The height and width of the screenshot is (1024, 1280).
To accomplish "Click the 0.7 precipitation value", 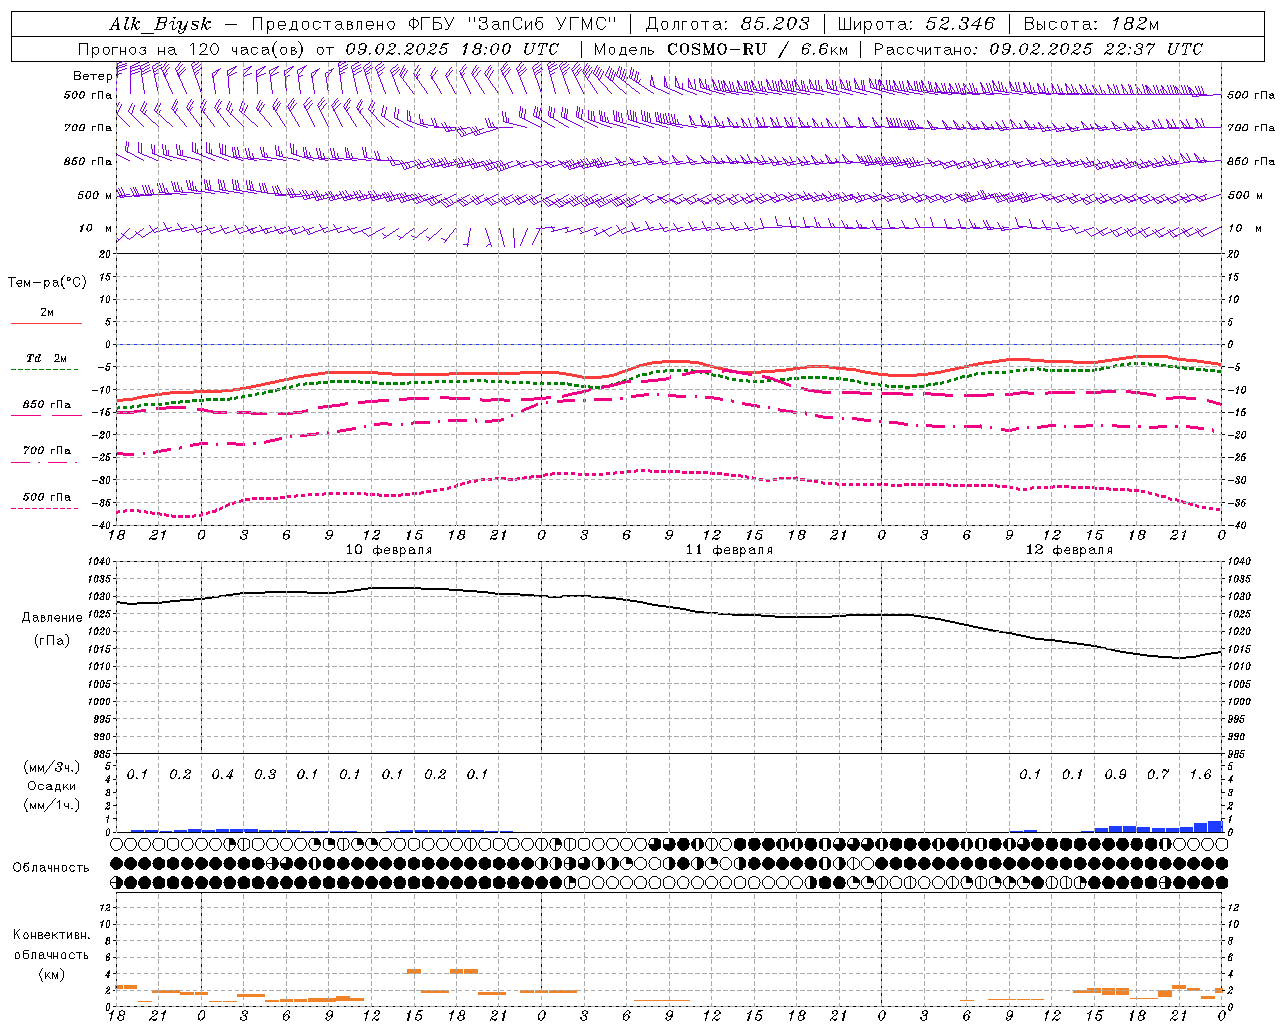I will tap(1158, 774).
